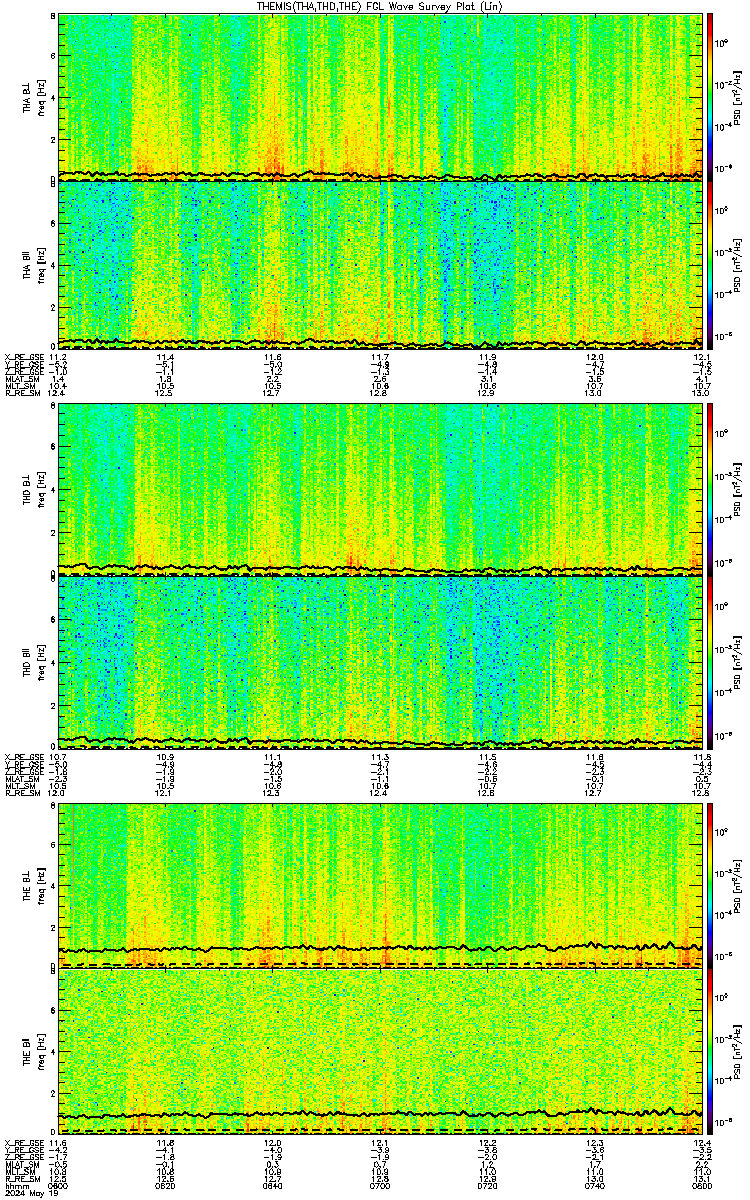Click the PSD color bar beside THA BL

pos(709,97)
